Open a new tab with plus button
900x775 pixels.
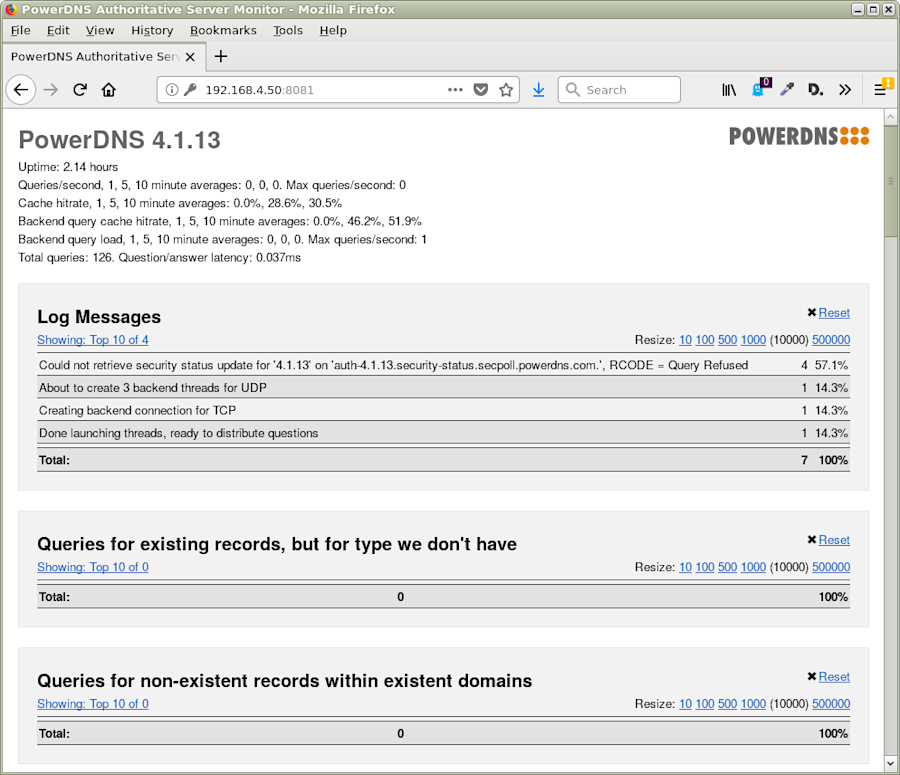coord(220,56)
